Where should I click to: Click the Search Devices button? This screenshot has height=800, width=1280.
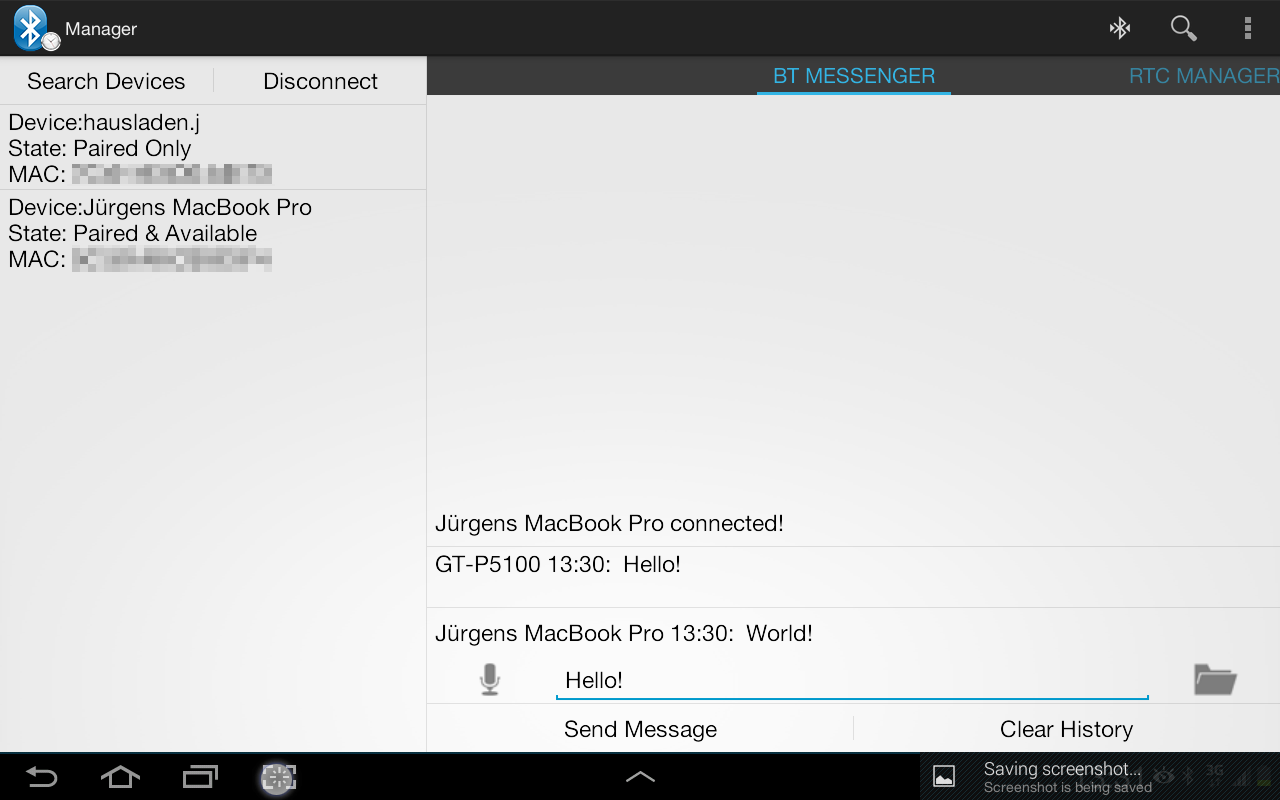tap(106, 81)
